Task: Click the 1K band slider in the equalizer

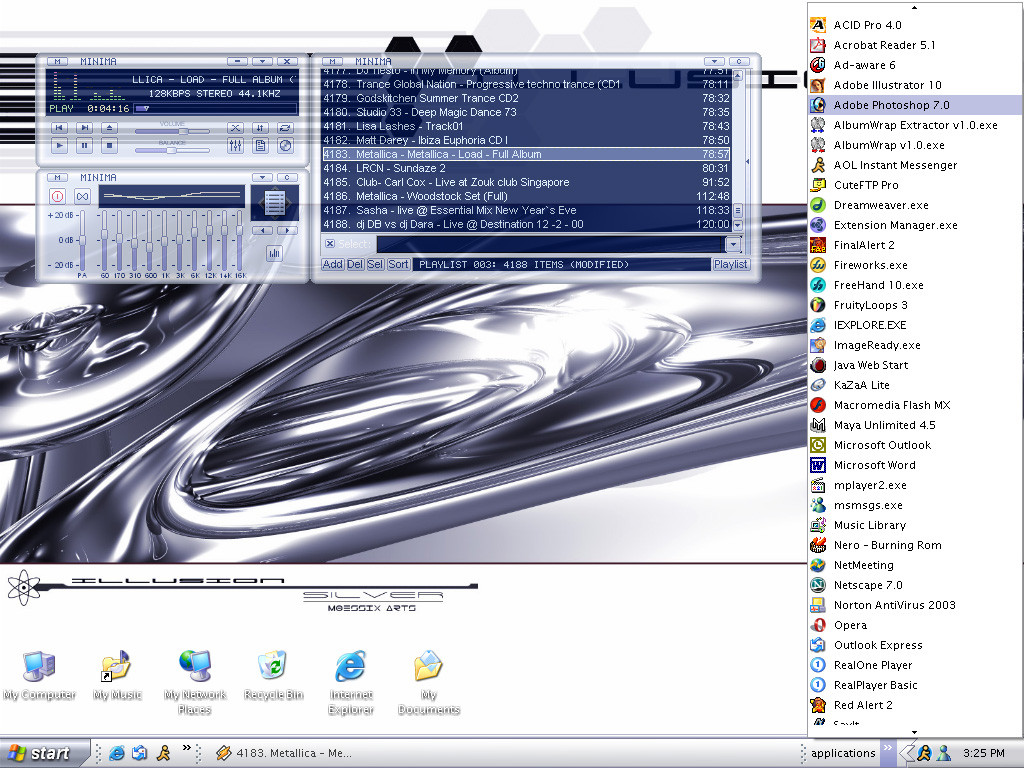Action: point(165,240)
